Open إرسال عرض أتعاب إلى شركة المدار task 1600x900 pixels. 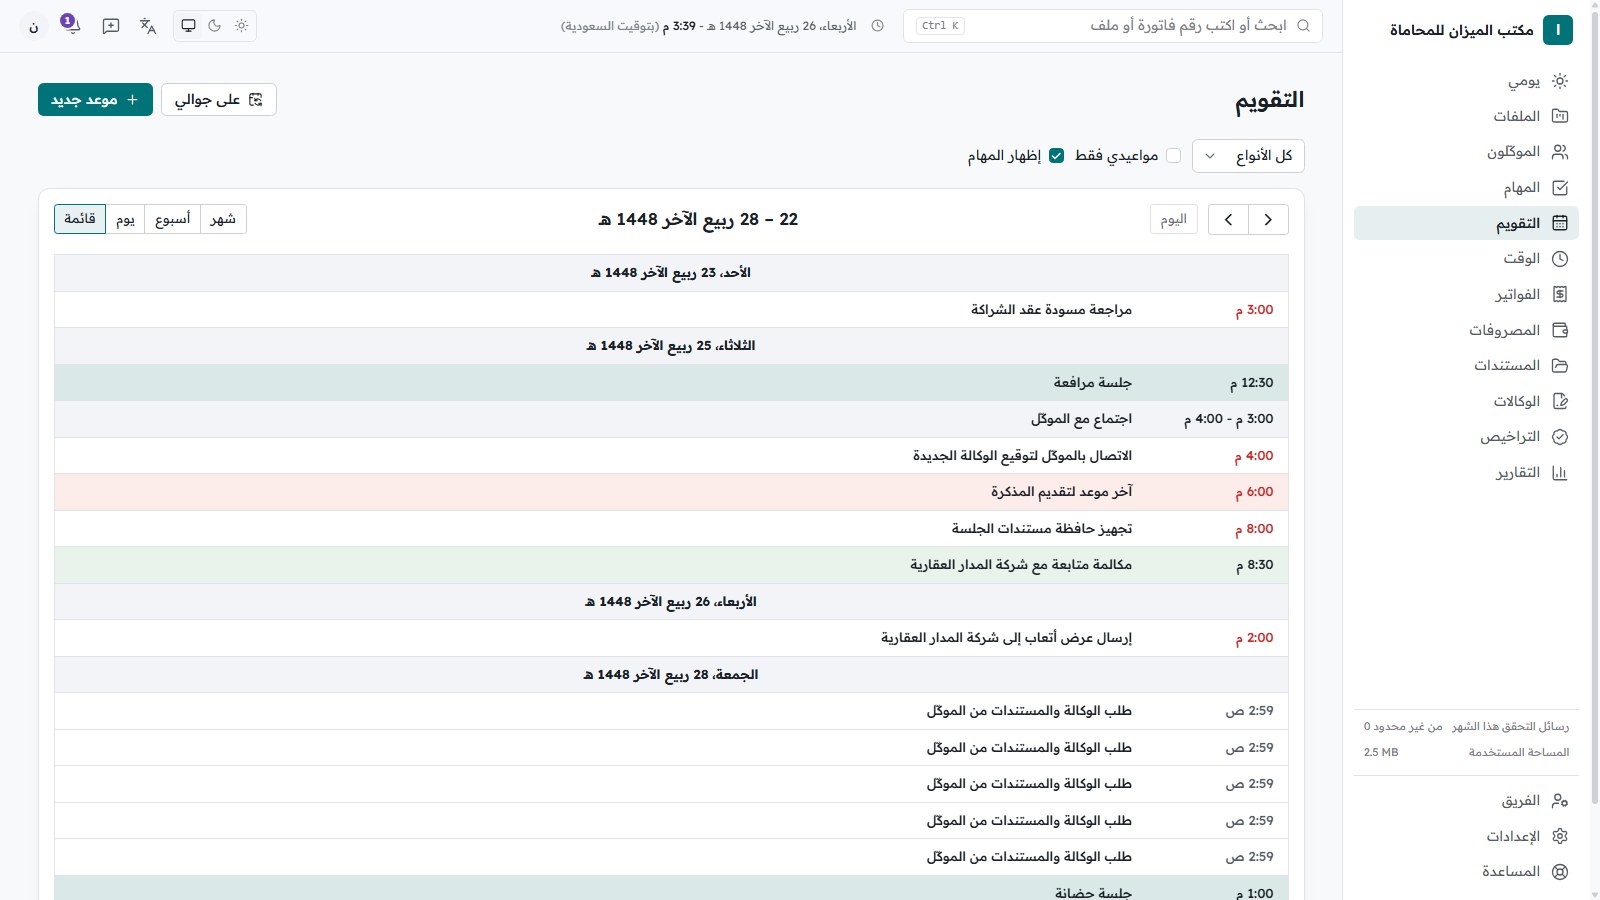(x=671, y=638)
